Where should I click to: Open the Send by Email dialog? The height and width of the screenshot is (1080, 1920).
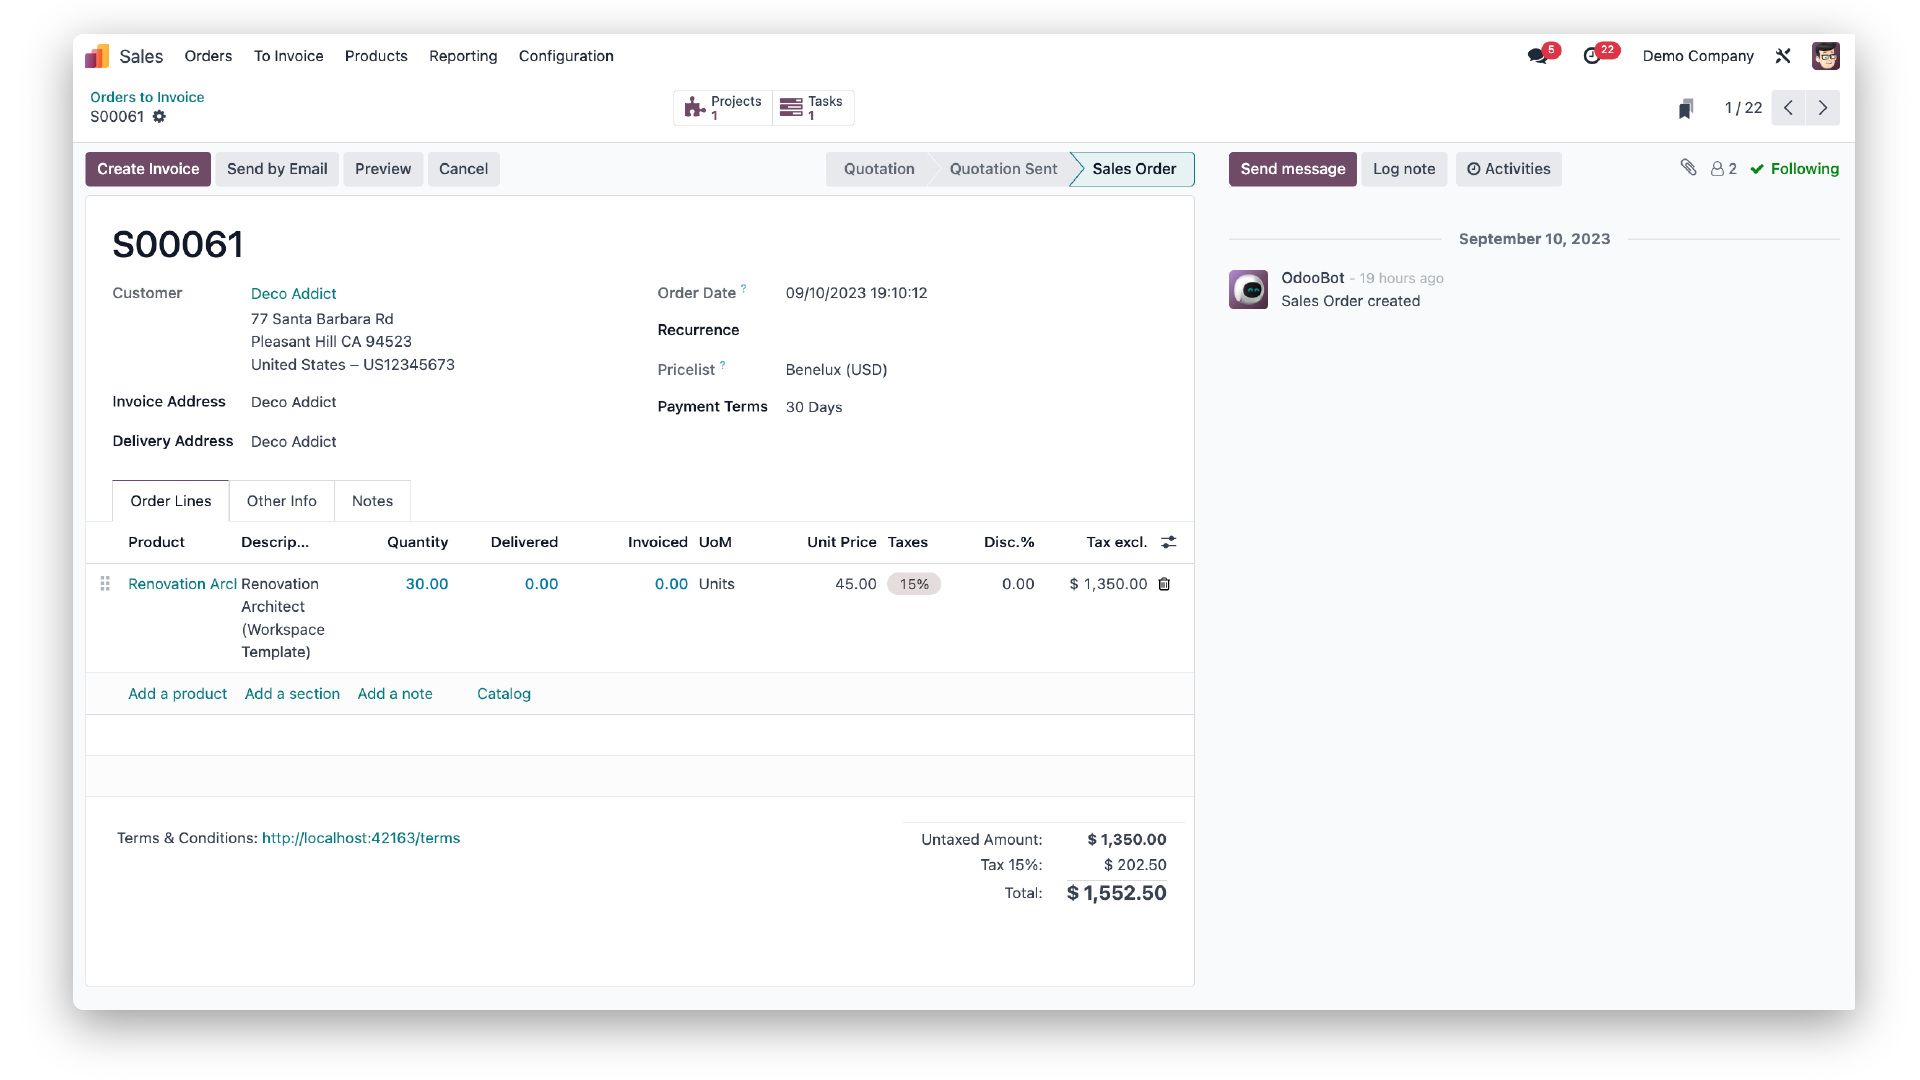277,169
